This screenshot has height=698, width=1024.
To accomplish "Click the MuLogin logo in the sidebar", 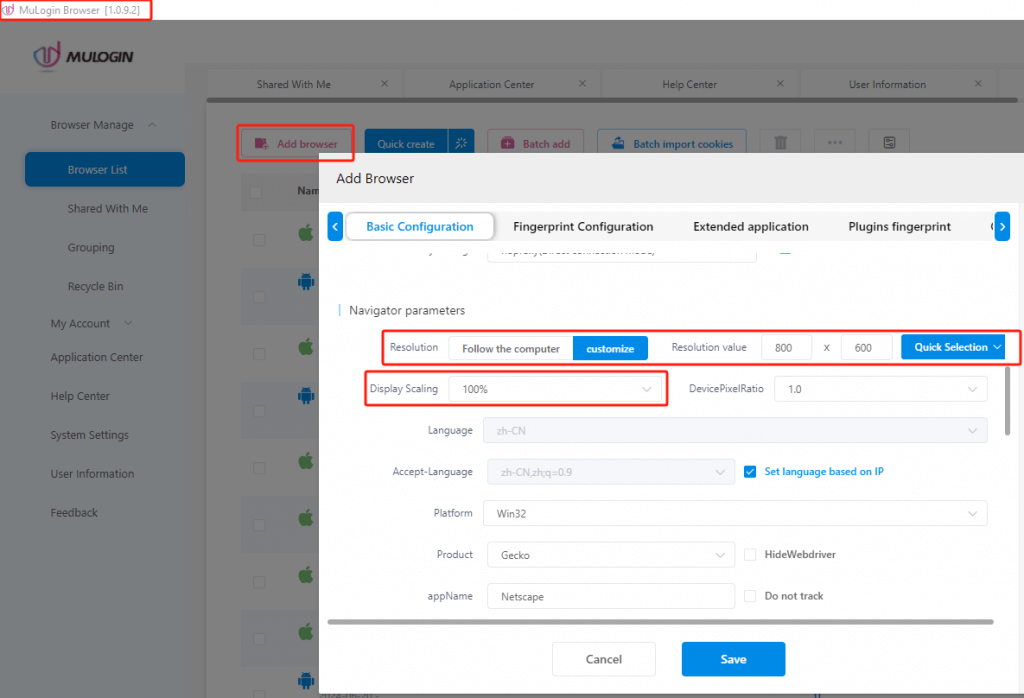I will click(x=83, y=56).
